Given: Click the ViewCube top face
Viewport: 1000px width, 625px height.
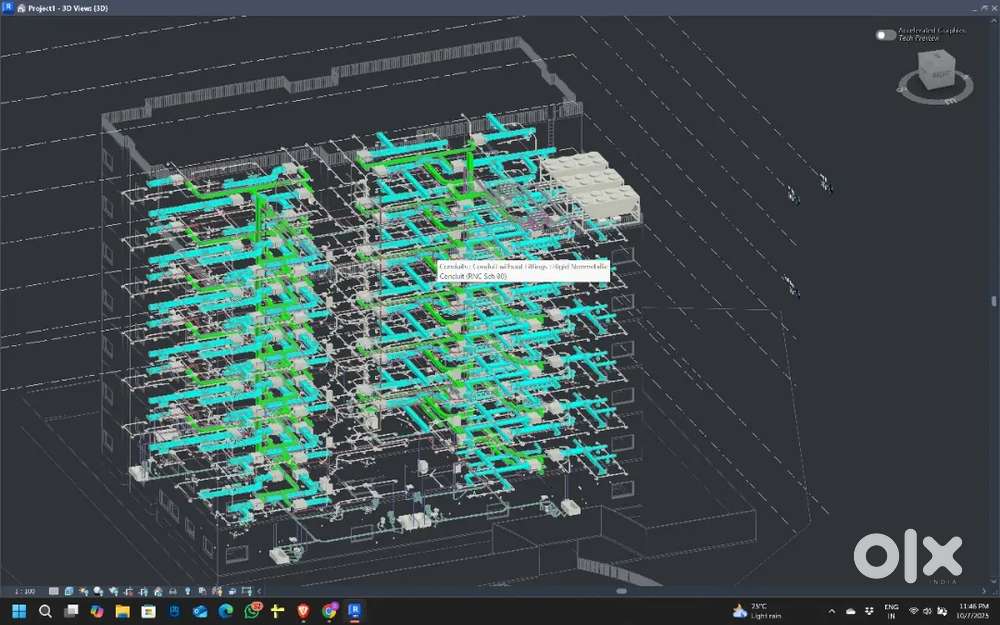Looking at the screenshot, I should pyautogui.click(x=940, y=74).
